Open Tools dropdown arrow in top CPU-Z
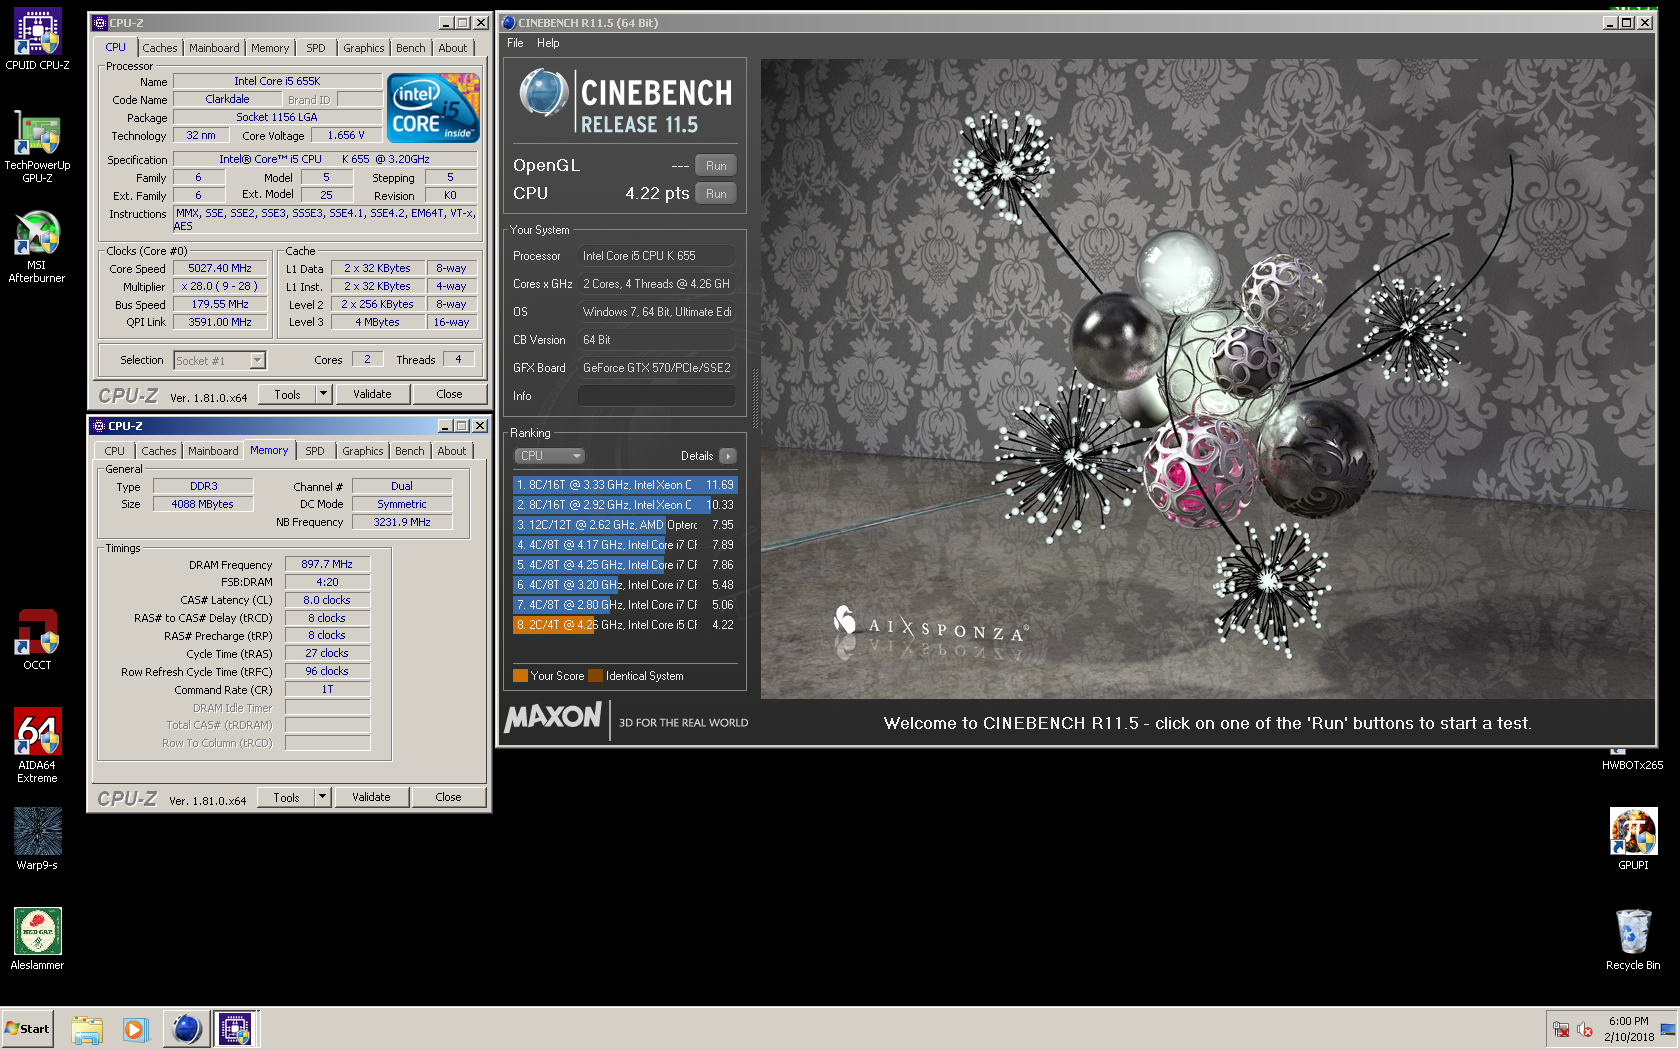The height and width of the screenshot is (1050, 1680). click(323, 394)
